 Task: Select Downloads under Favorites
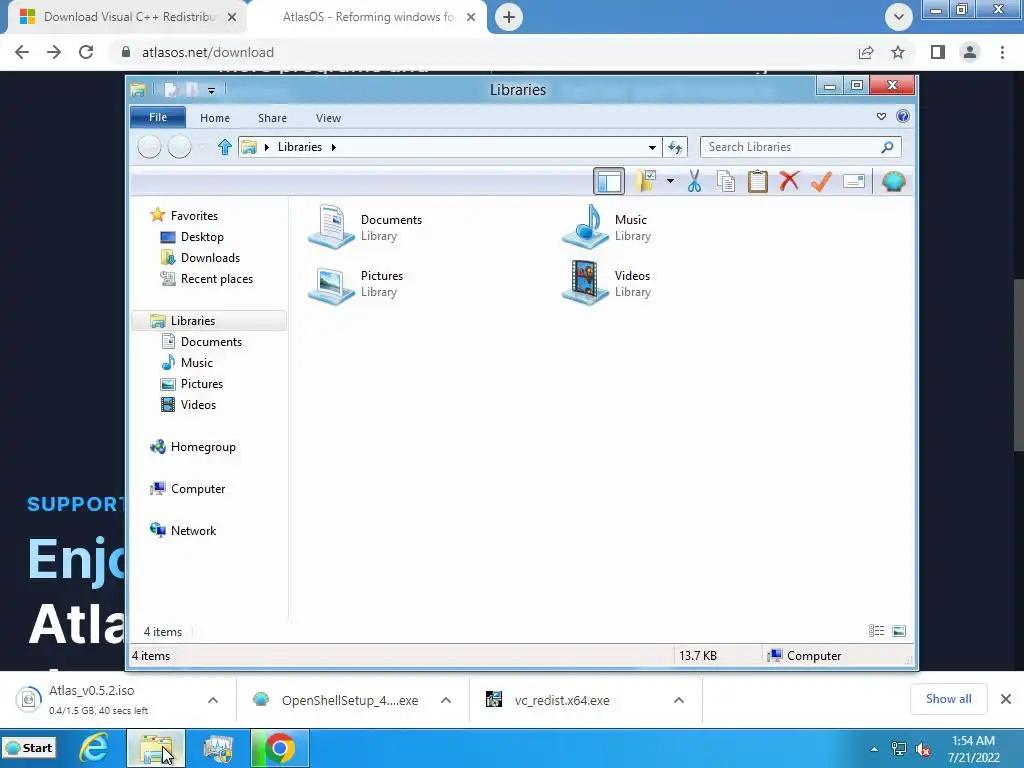(210, 257)
